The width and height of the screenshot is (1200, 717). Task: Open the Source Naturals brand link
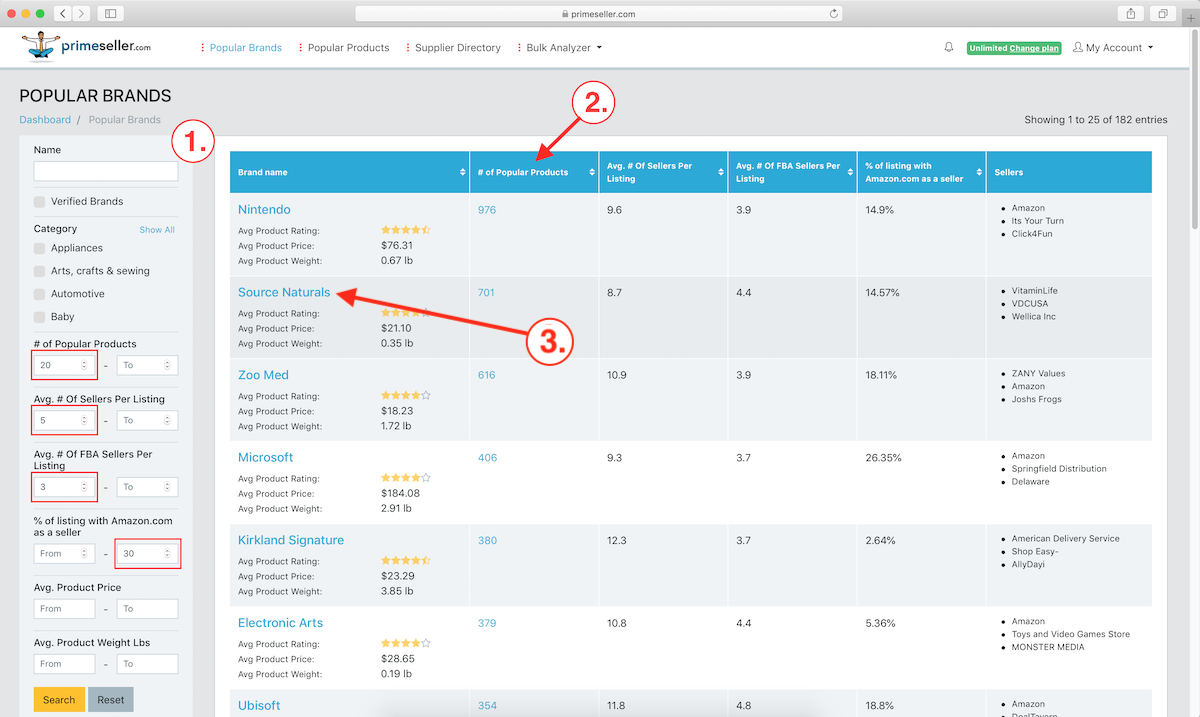coord(284,292)
